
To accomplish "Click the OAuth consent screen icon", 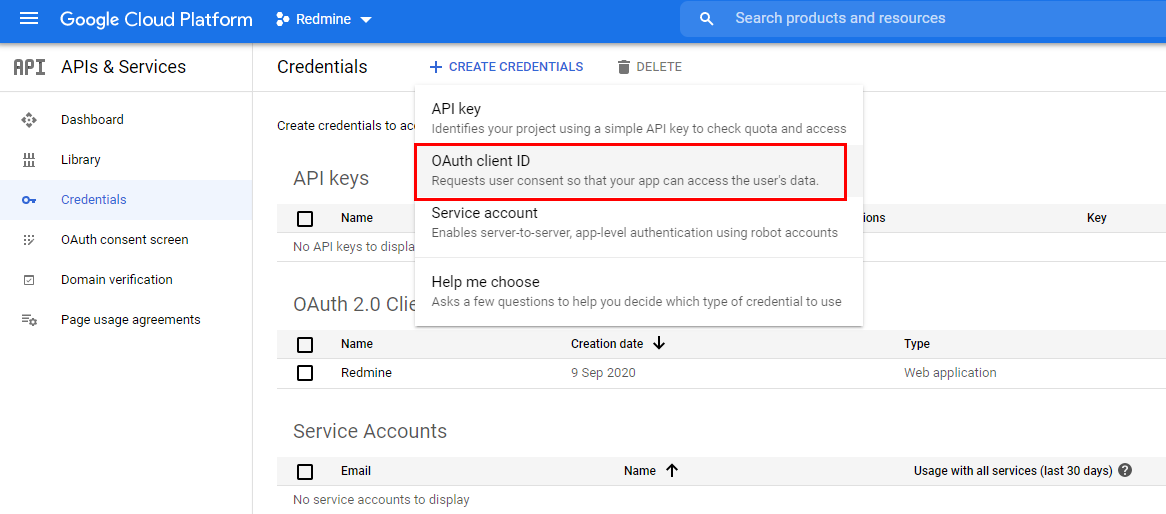I will (29, 240).
